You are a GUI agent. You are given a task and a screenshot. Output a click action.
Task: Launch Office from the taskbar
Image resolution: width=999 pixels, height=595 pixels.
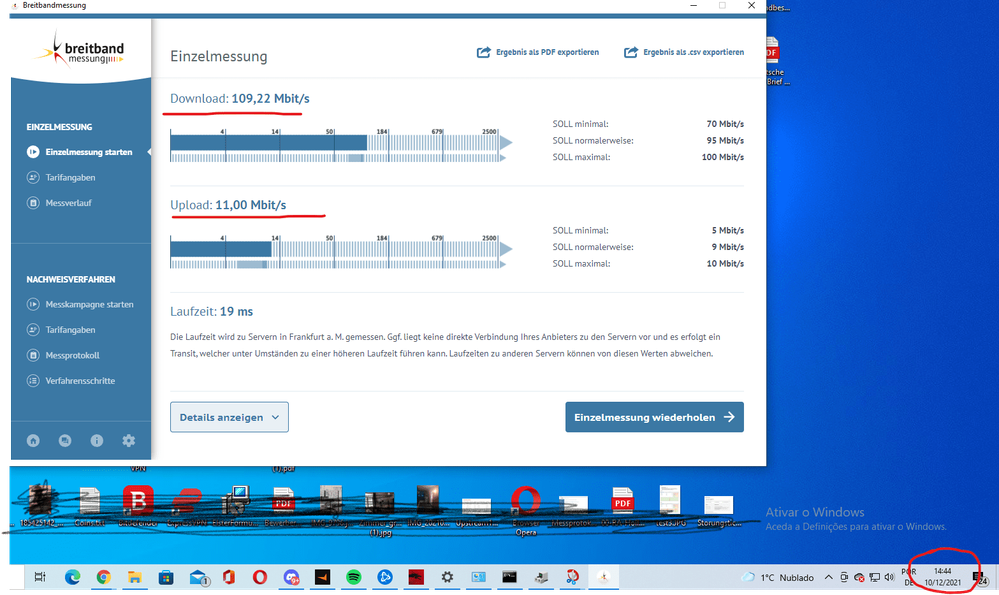click(229, 577)
